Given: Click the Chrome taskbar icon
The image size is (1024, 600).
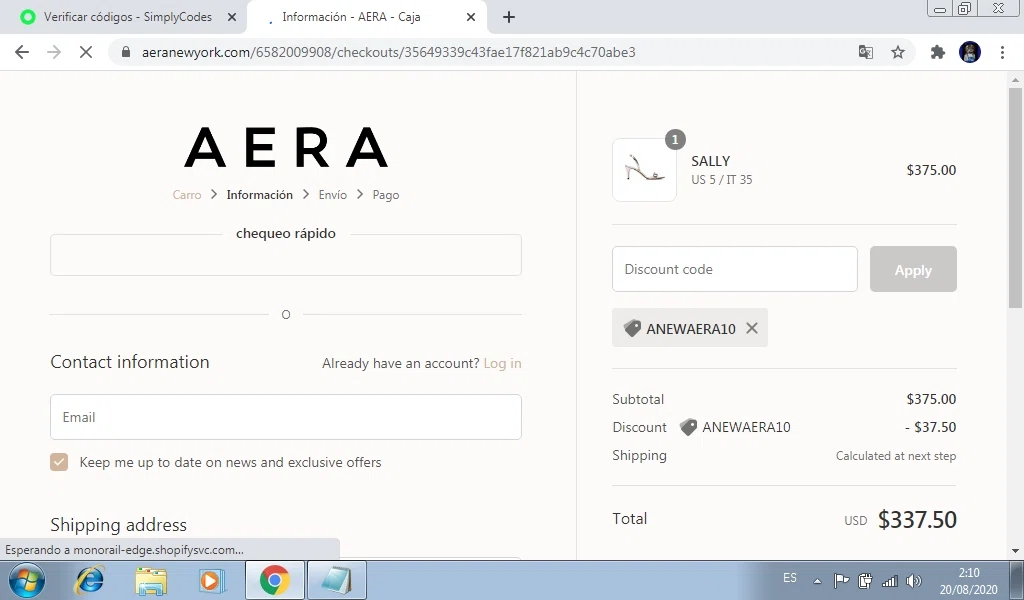Looking at the screenshot, I should pos(274,580).
